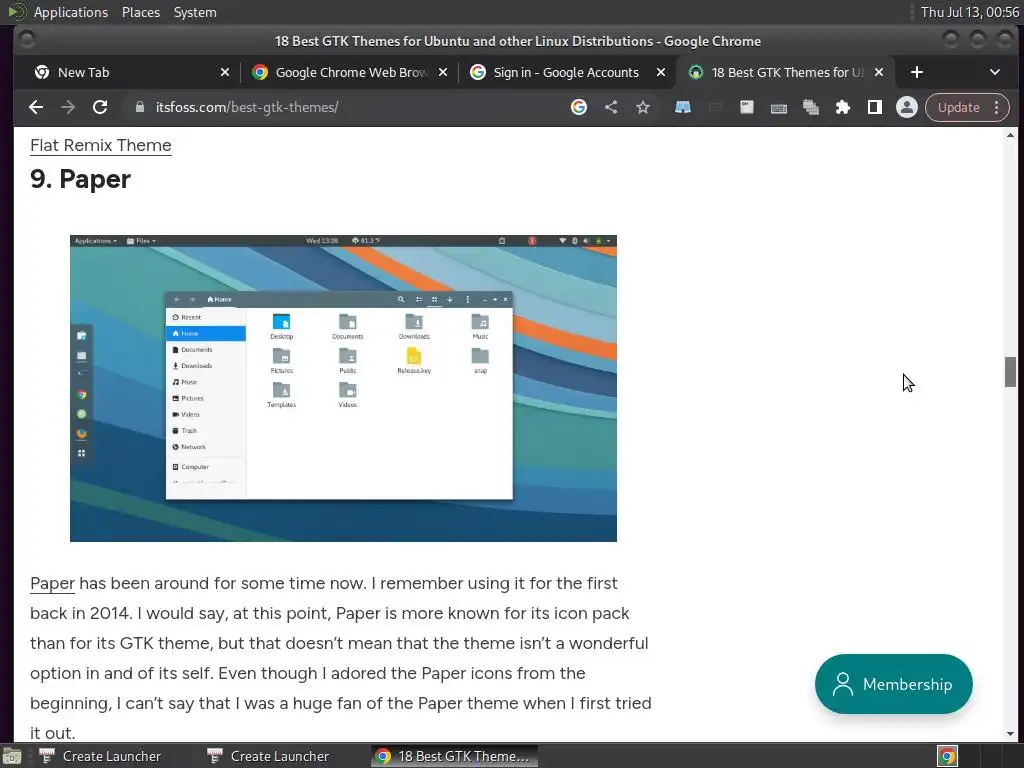The height and width of the screenshot is (768, 1024).
Task: Click Chrome icon in bottom-right tray
Action: (x=947, y=756)
